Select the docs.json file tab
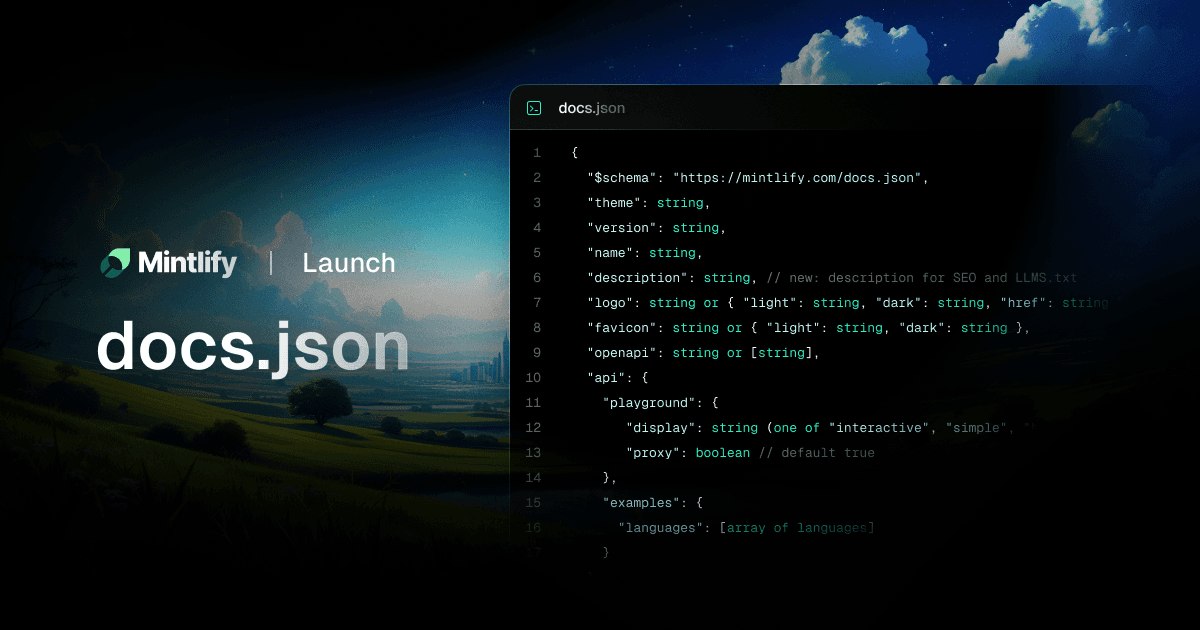 (x=591, y=108)
